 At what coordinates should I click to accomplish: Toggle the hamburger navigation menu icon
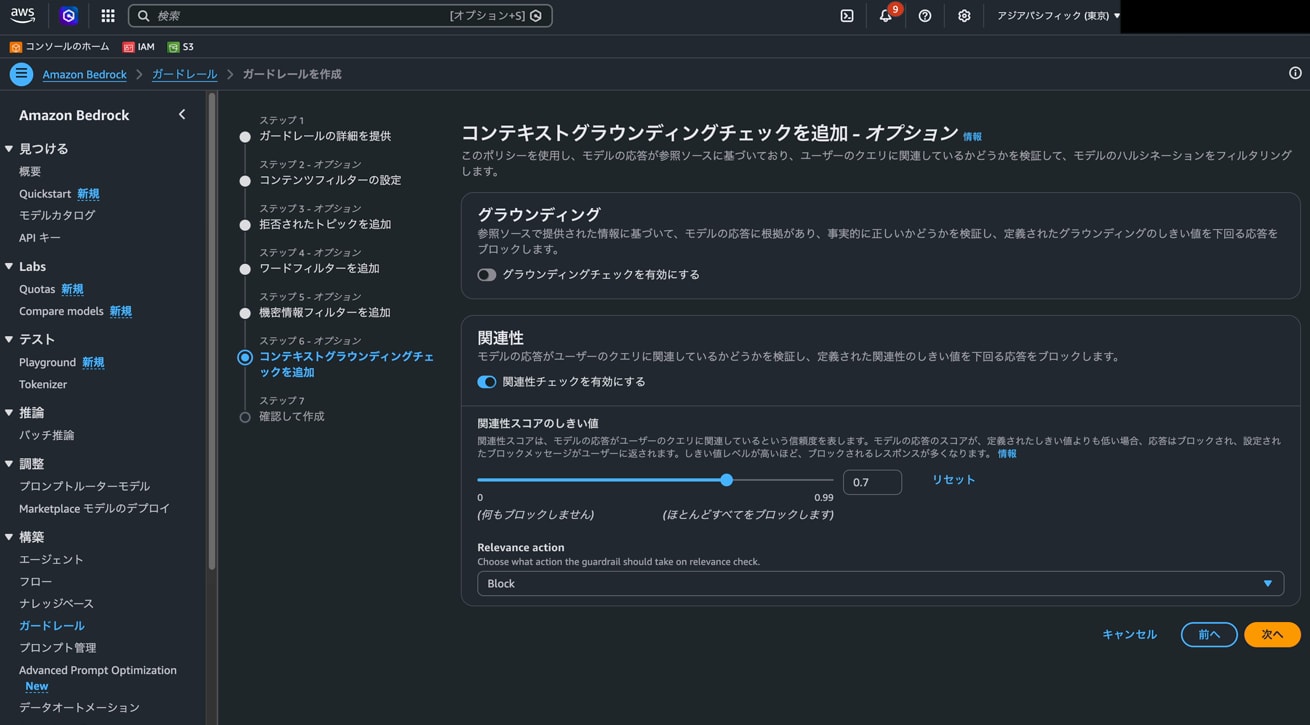(x=21, y=74)
